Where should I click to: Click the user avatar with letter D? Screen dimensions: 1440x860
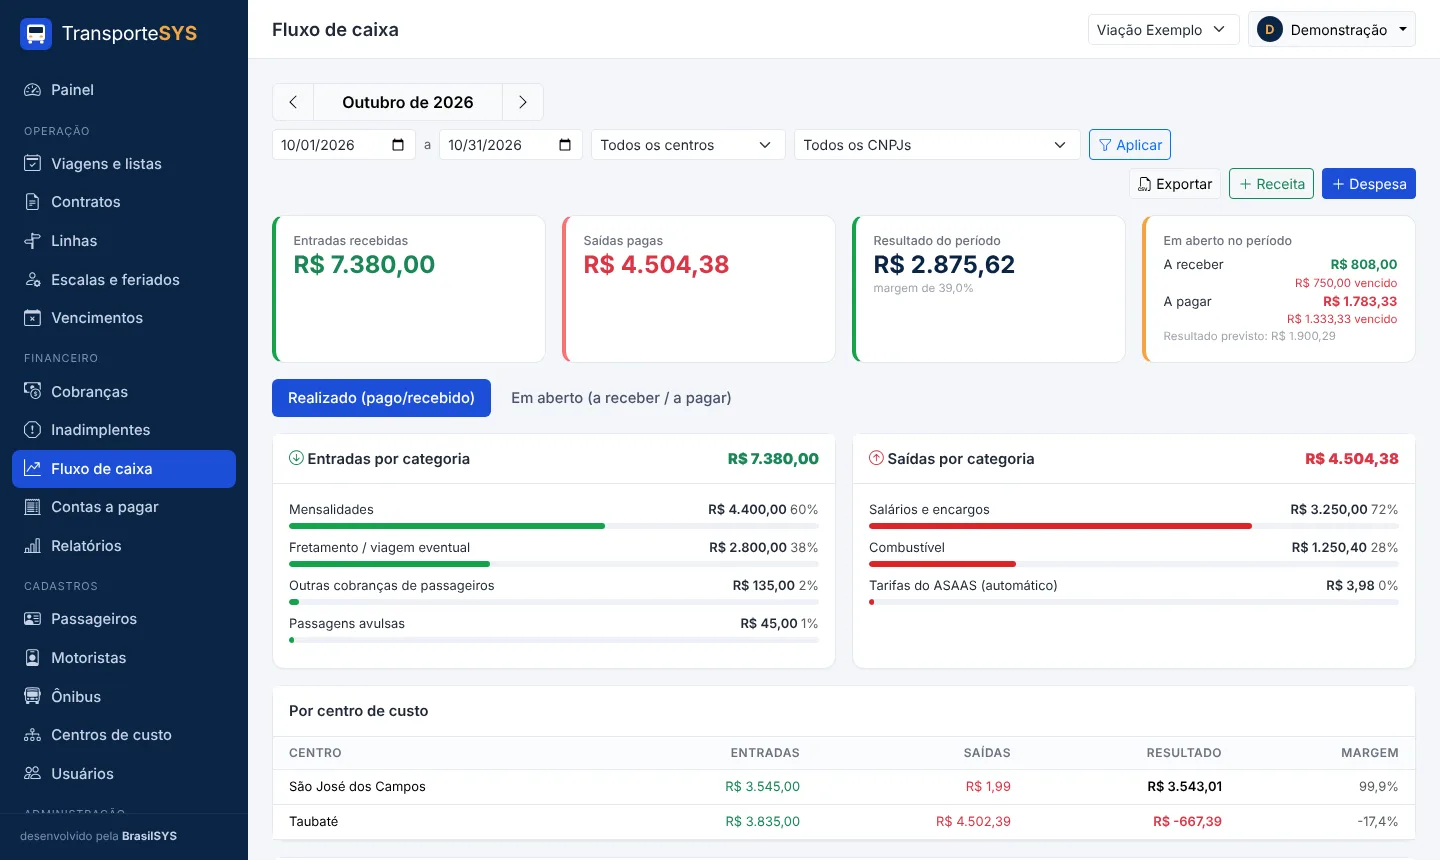point(1270,30)
